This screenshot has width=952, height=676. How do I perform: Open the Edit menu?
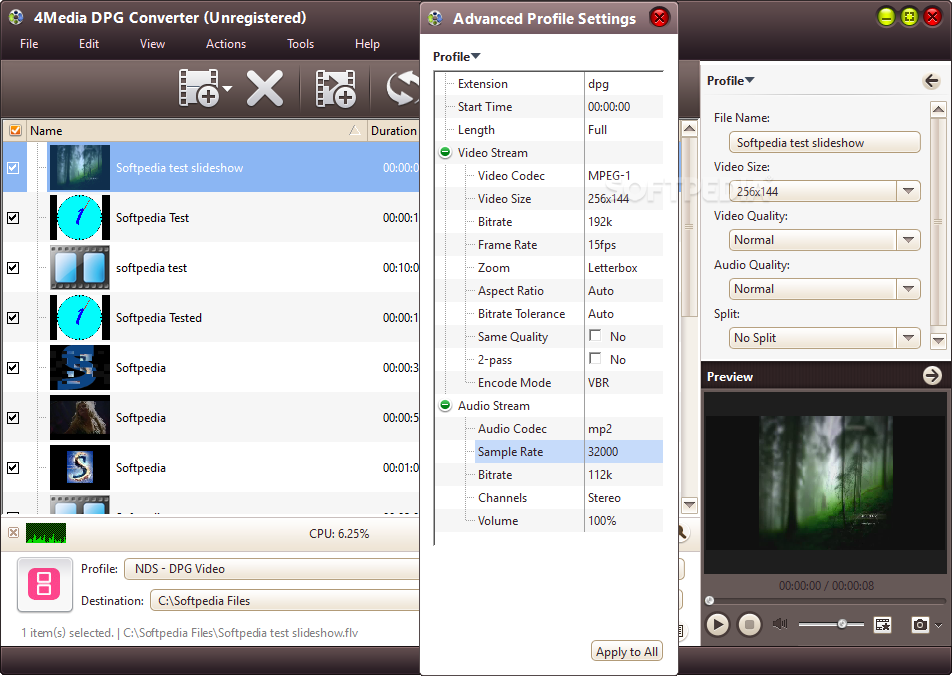[x=89, y=44]
